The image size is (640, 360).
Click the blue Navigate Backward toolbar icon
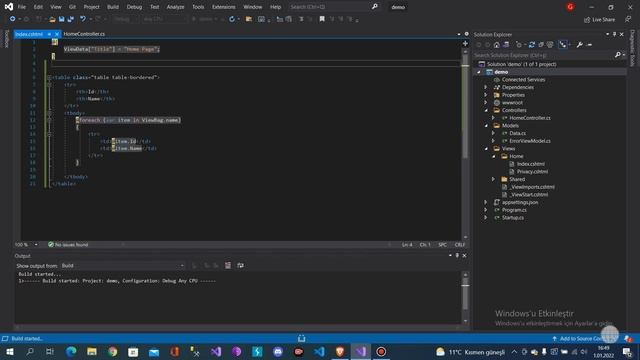[13, 19]
